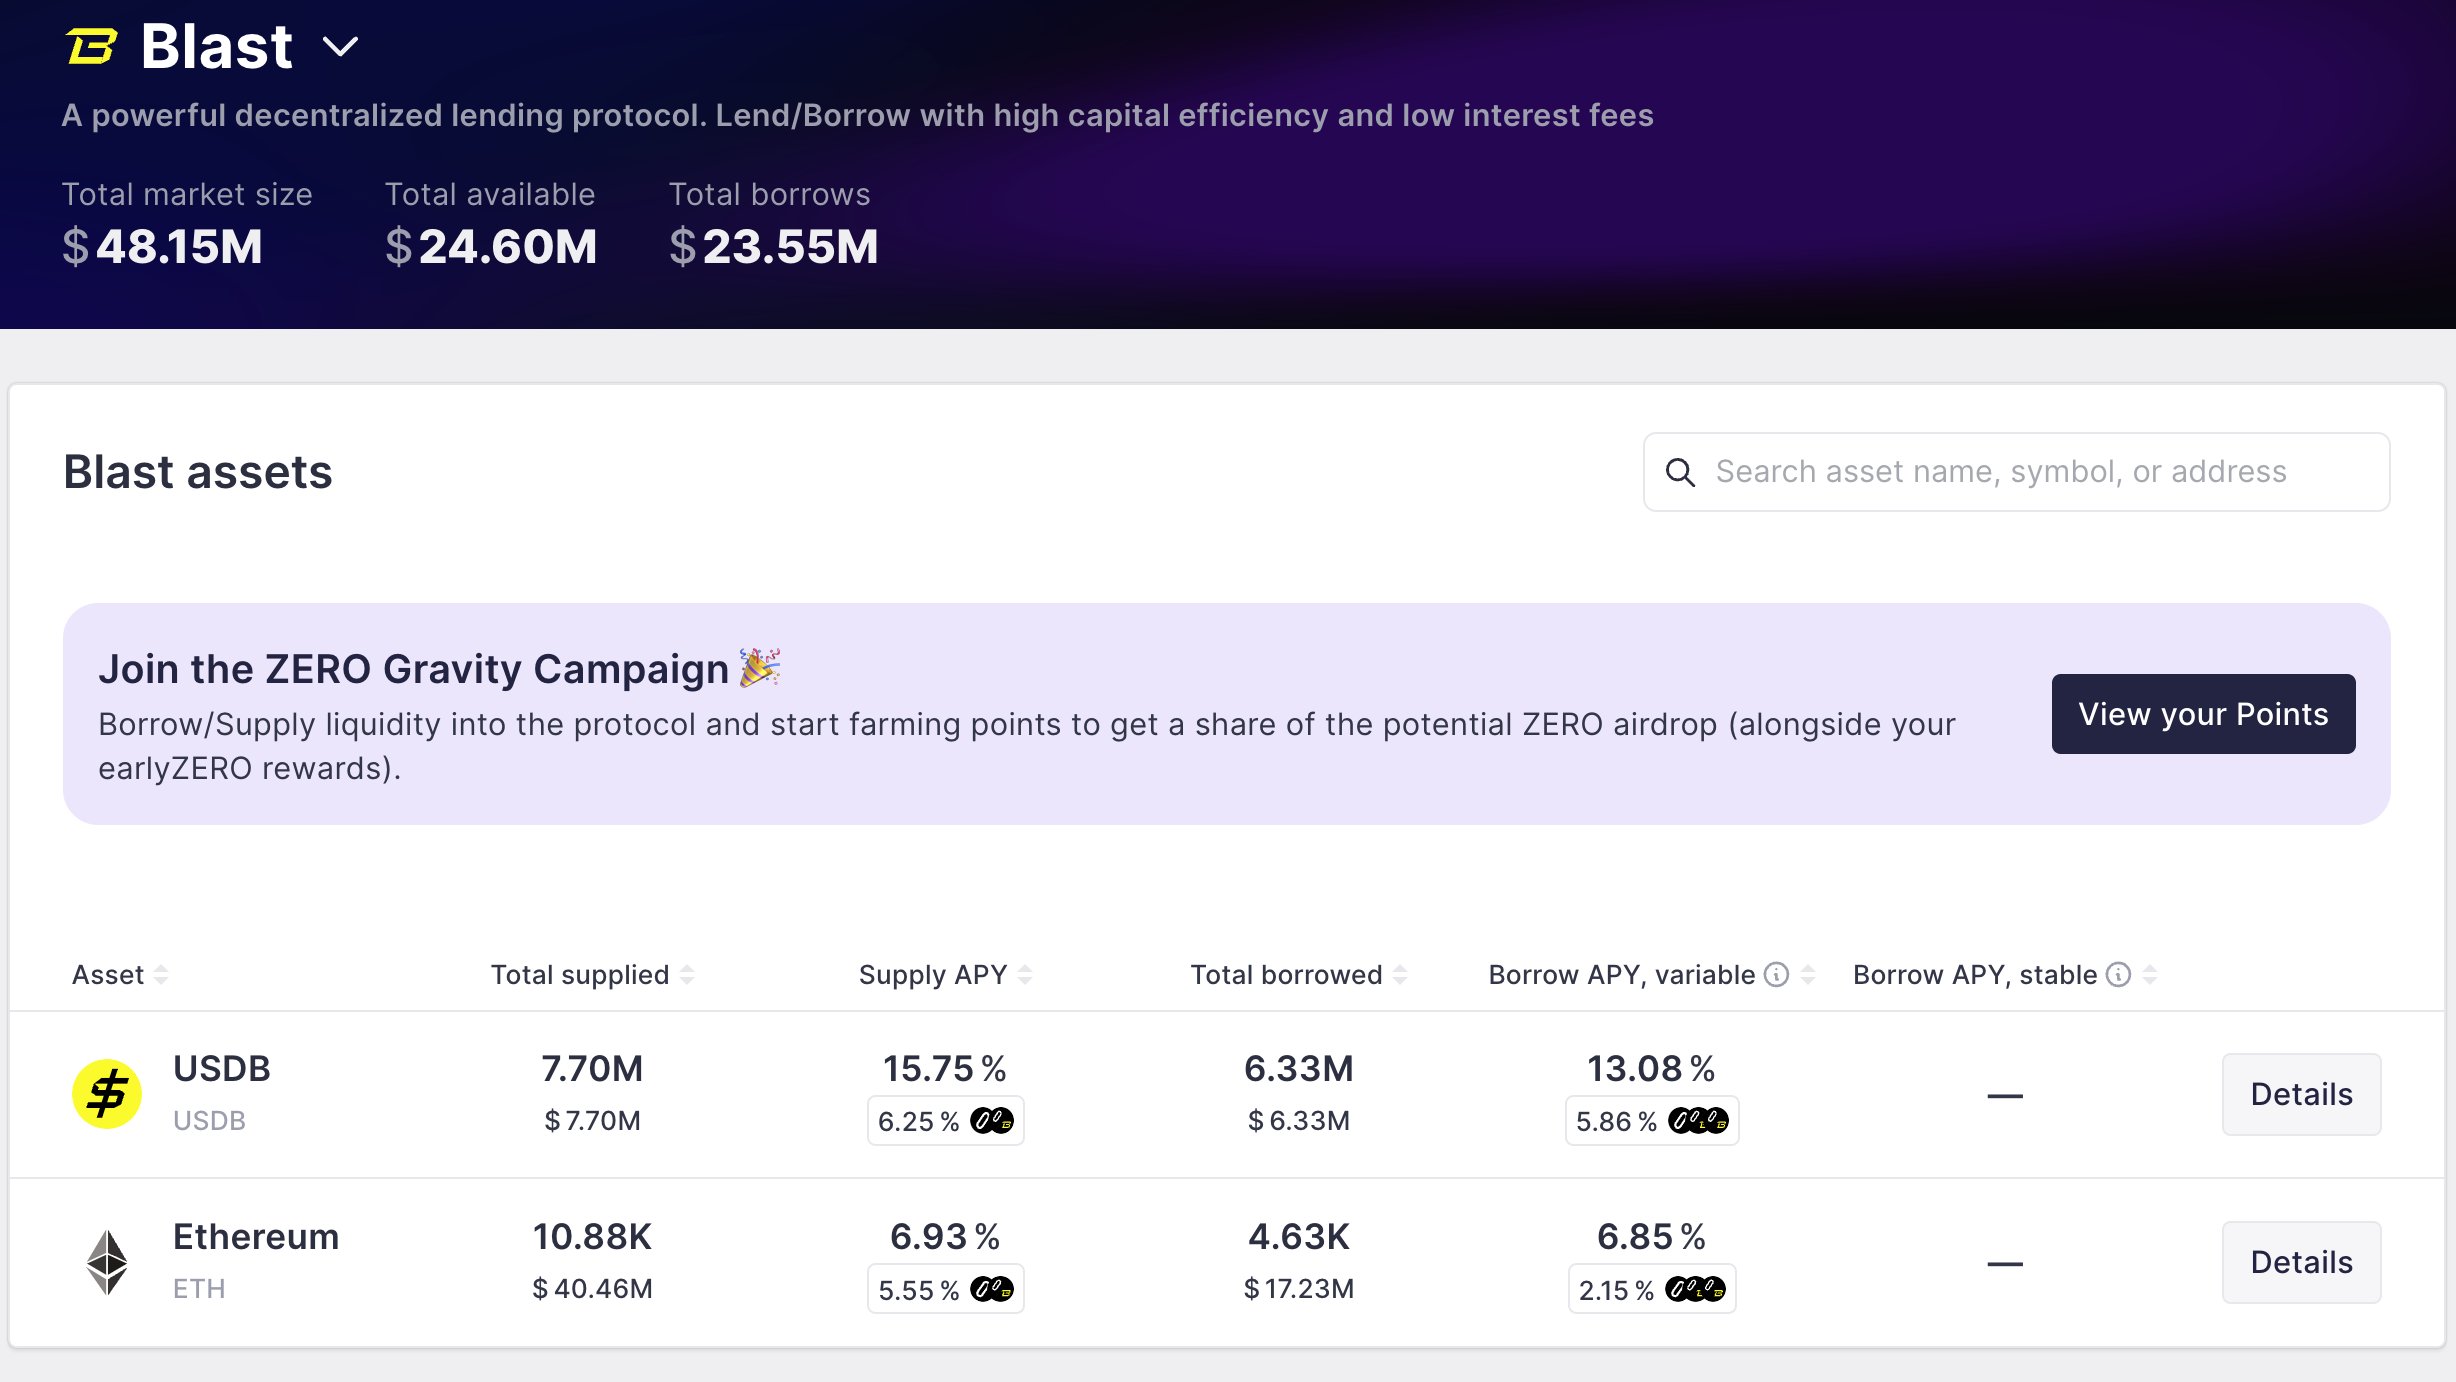This screenshot has width=2456, height=1382.
Task: Click Ethereum supply APY 6.93 %
Action: (945, 1236)
